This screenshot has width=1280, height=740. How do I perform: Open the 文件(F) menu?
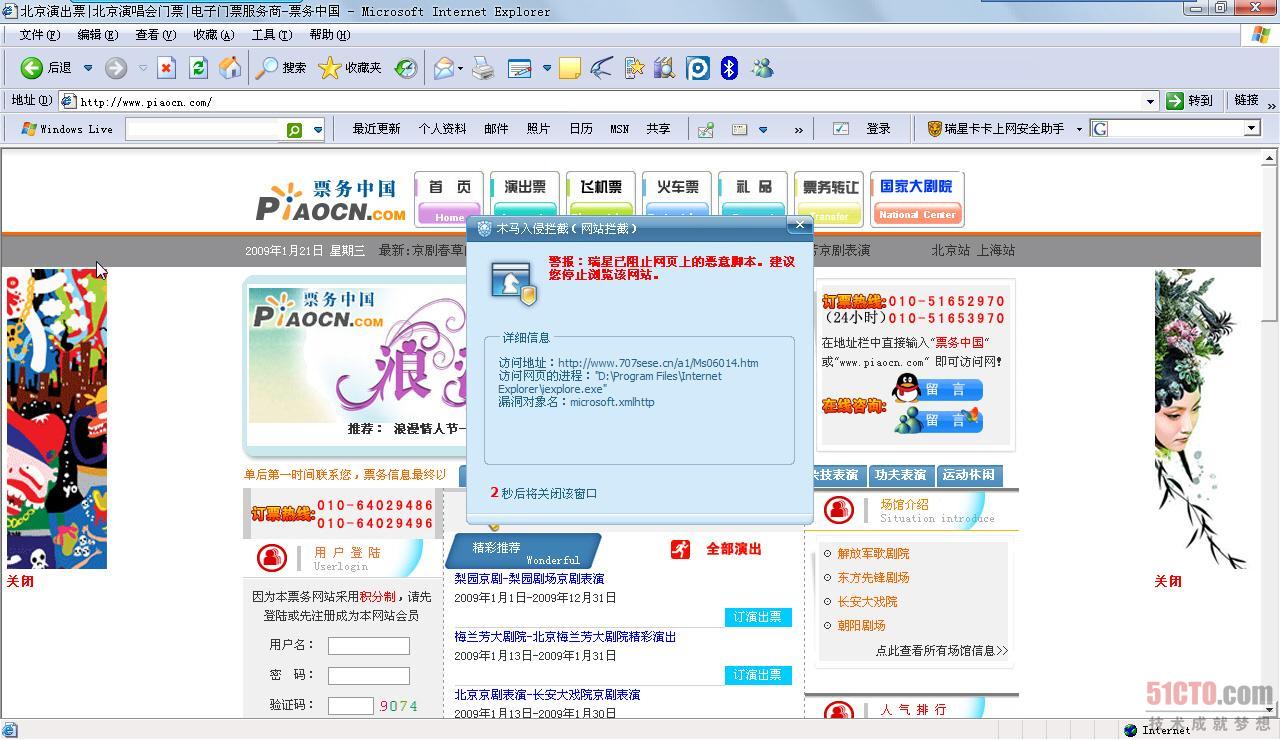point(39,34)
